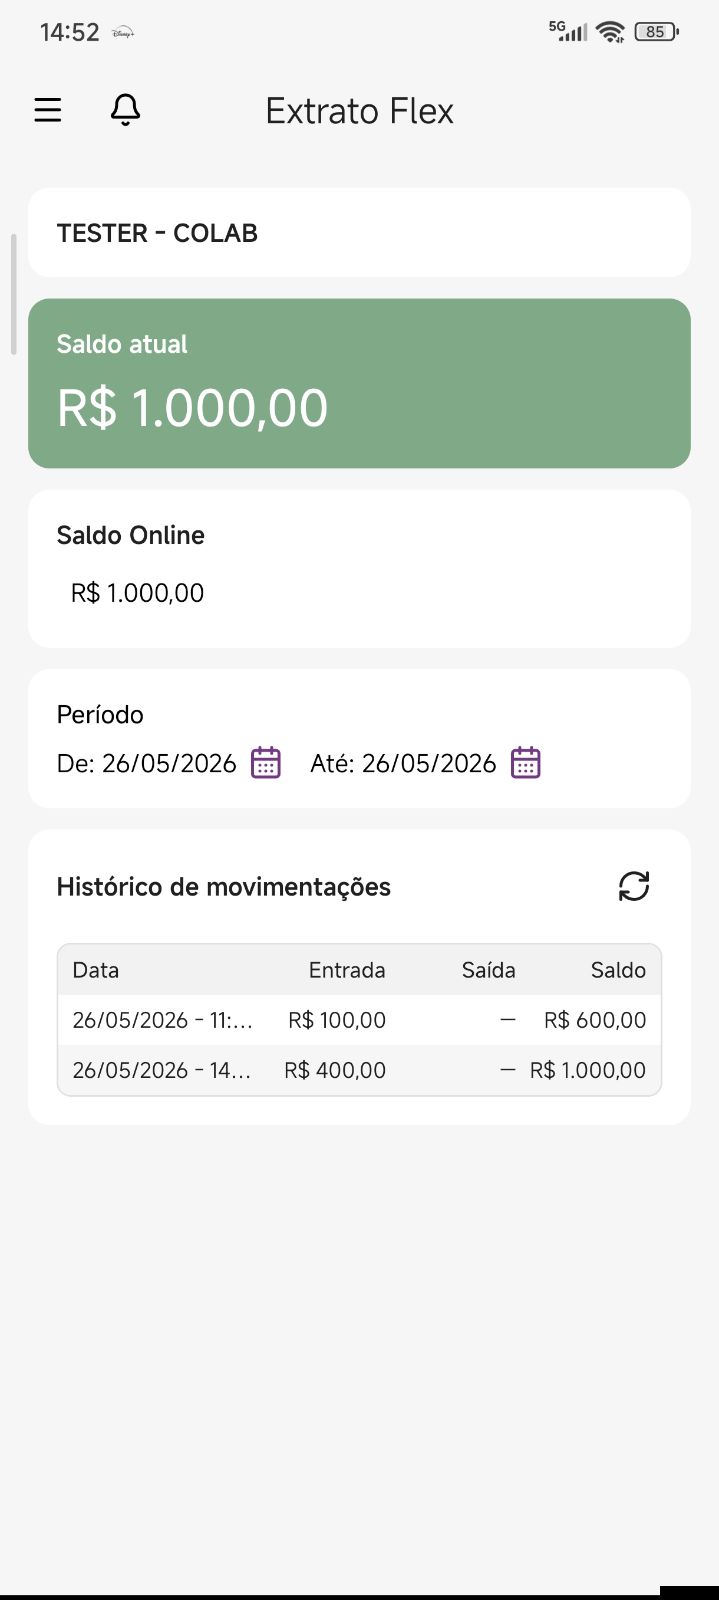This screenshot has height=1600, width=719.
Task: Tap the Saldo atual green card
Action: click(x=359, y=383)
